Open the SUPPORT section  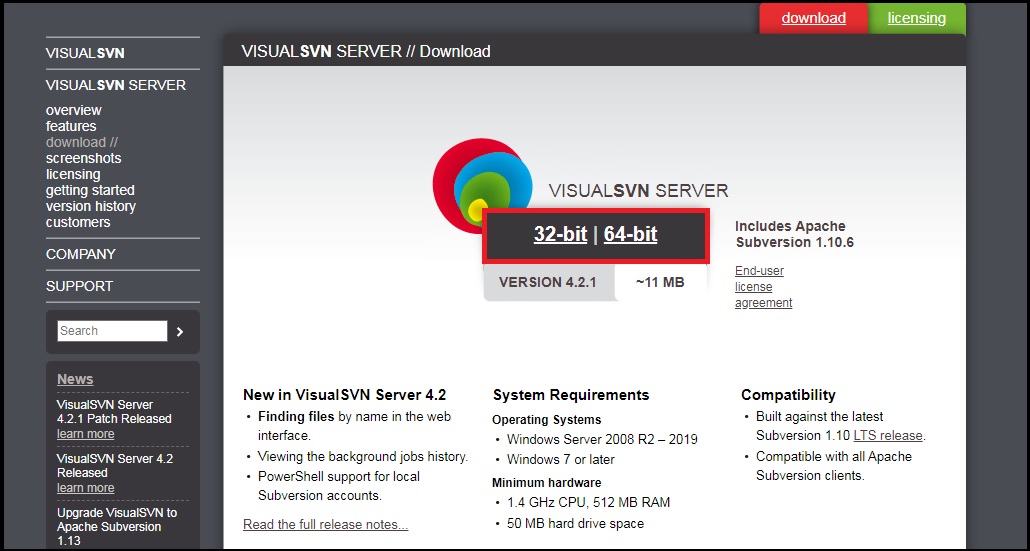point(79,286)
